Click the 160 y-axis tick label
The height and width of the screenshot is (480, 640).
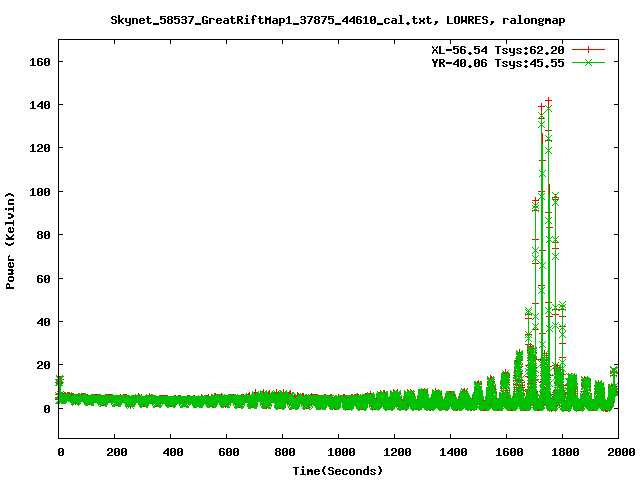pos(40,62)
